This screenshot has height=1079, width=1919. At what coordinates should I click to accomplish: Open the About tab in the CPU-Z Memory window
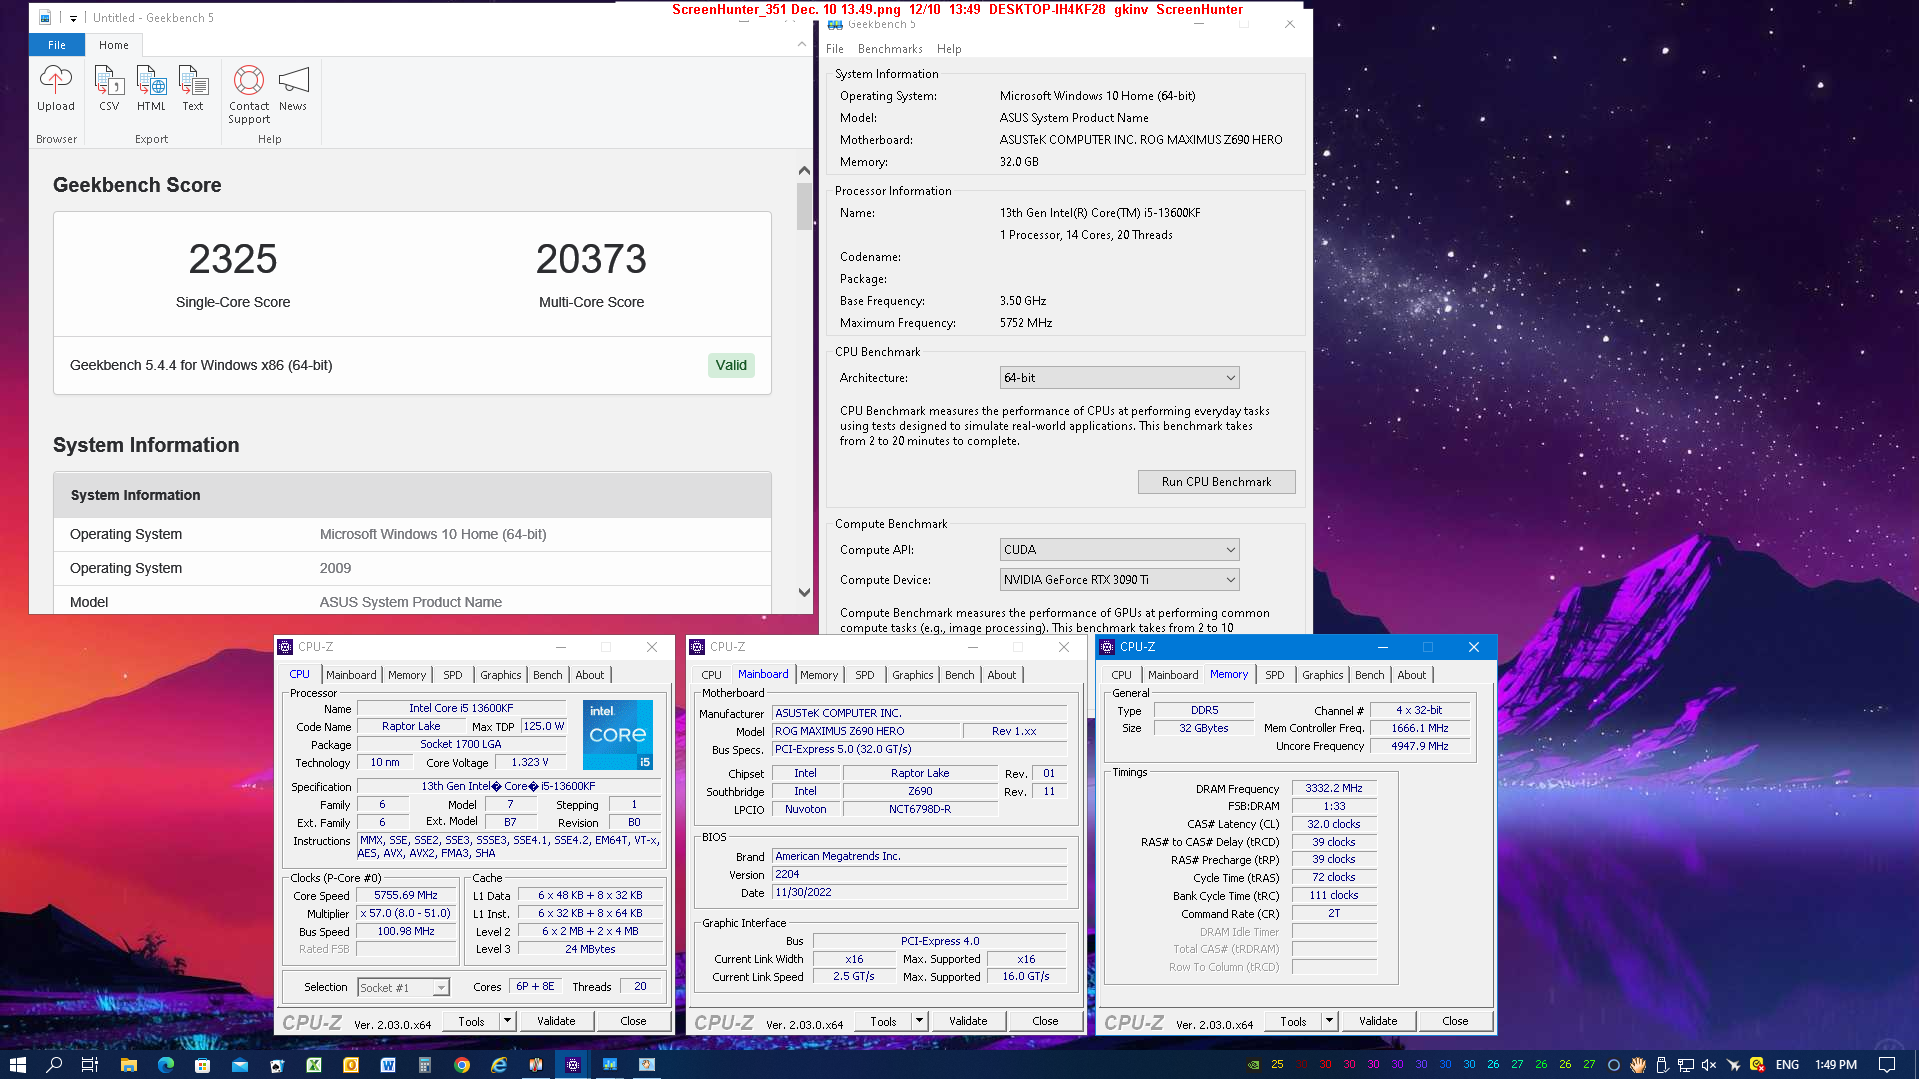pyautogui.click(x=1412, y=675)
